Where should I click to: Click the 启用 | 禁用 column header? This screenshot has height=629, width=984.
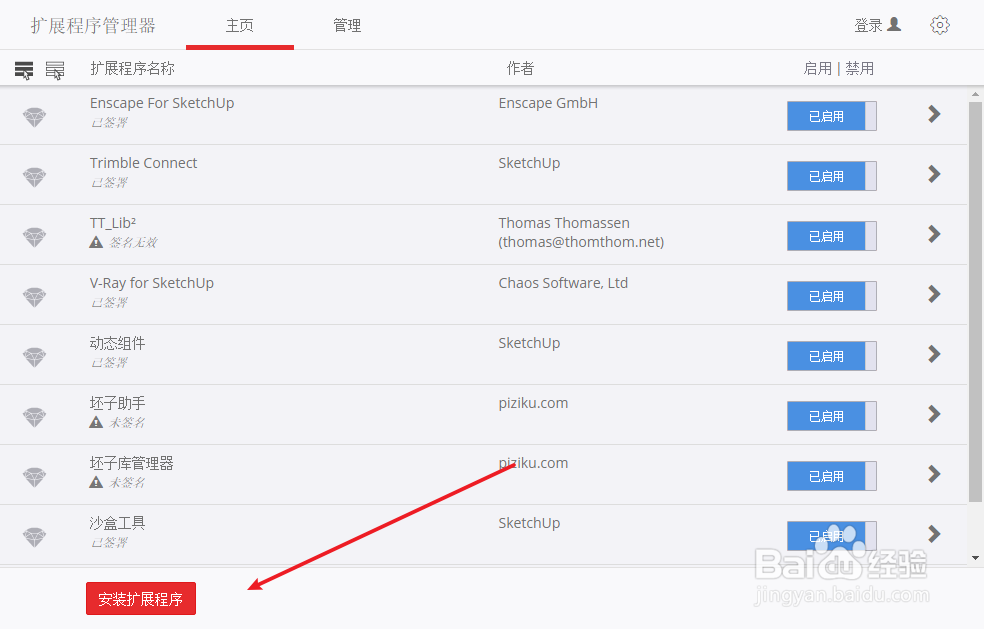point(838,68)
